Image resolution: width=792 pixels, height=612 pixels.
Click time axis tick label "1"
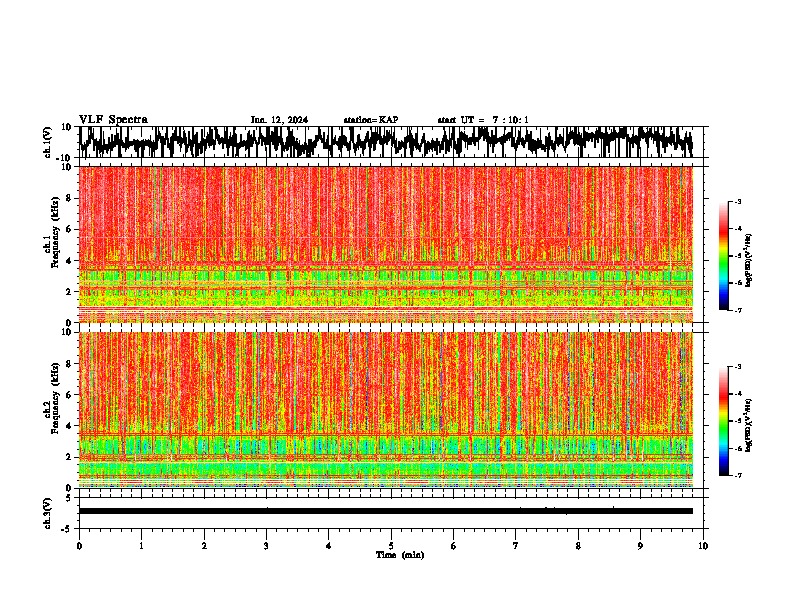click(141, 545)
